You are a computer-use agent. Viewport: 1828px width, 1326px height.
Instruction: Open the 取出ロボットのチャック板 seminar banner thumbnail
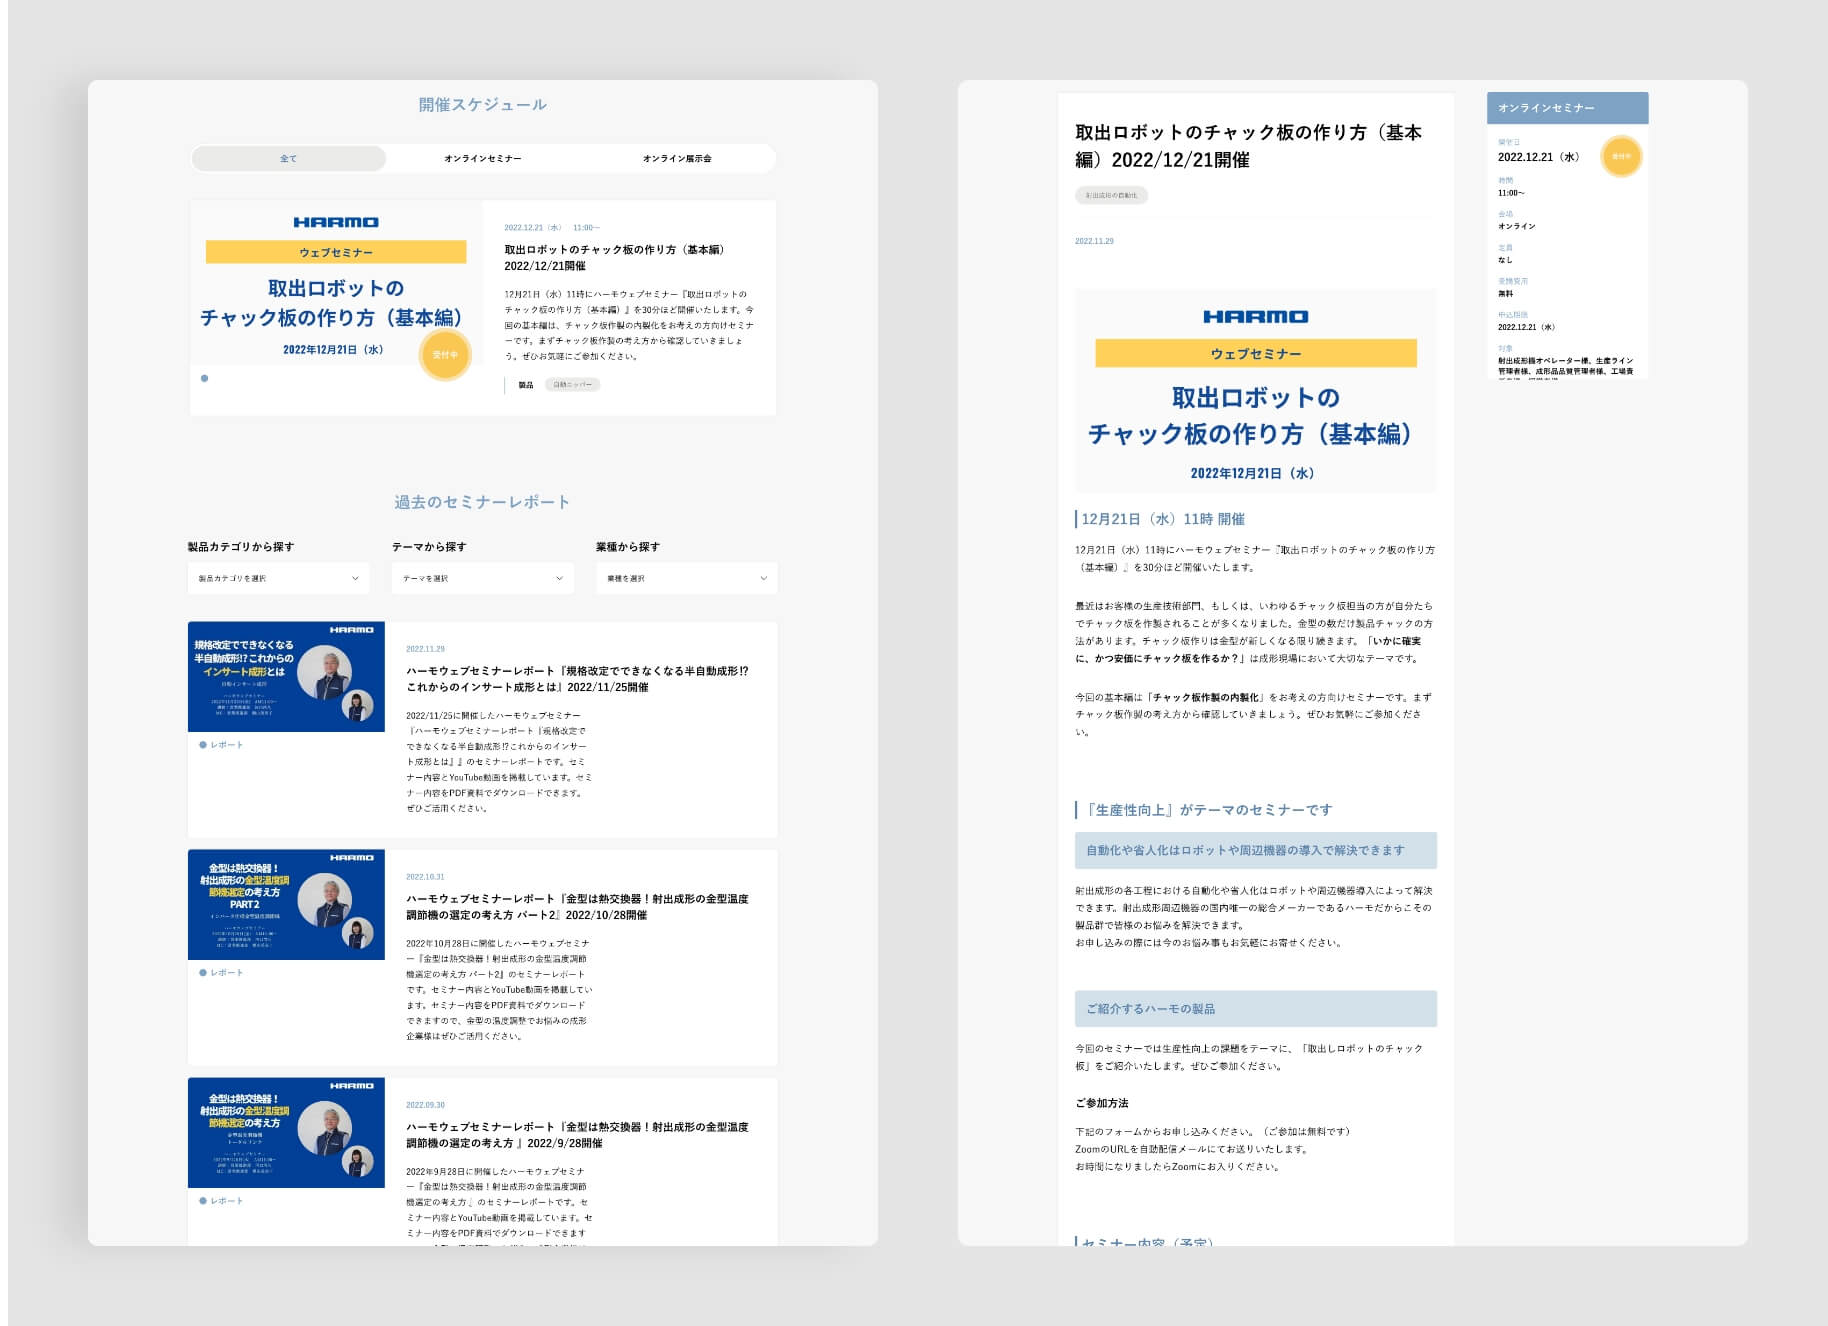336,283
